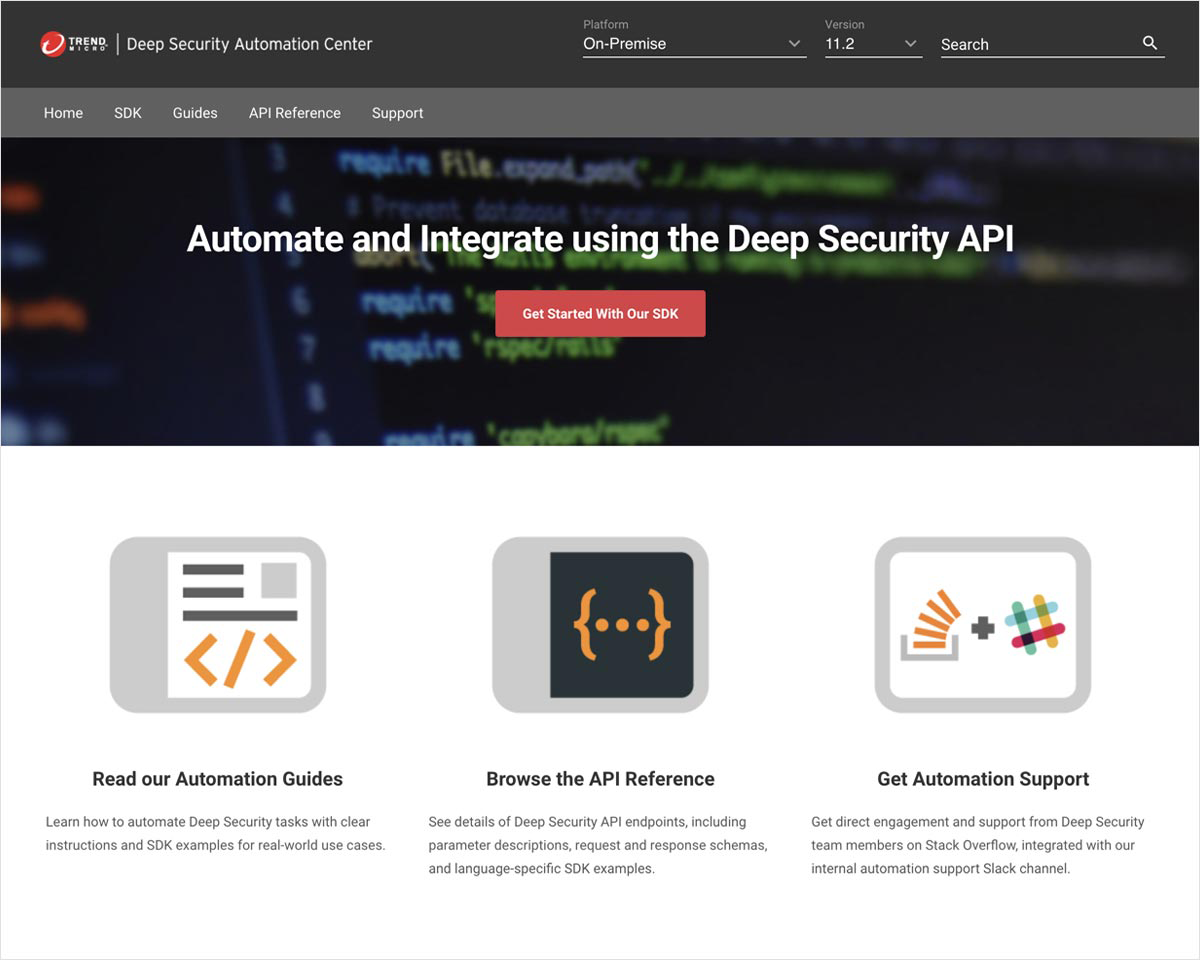Open the Support navigation item

click(x=397, y=113)
